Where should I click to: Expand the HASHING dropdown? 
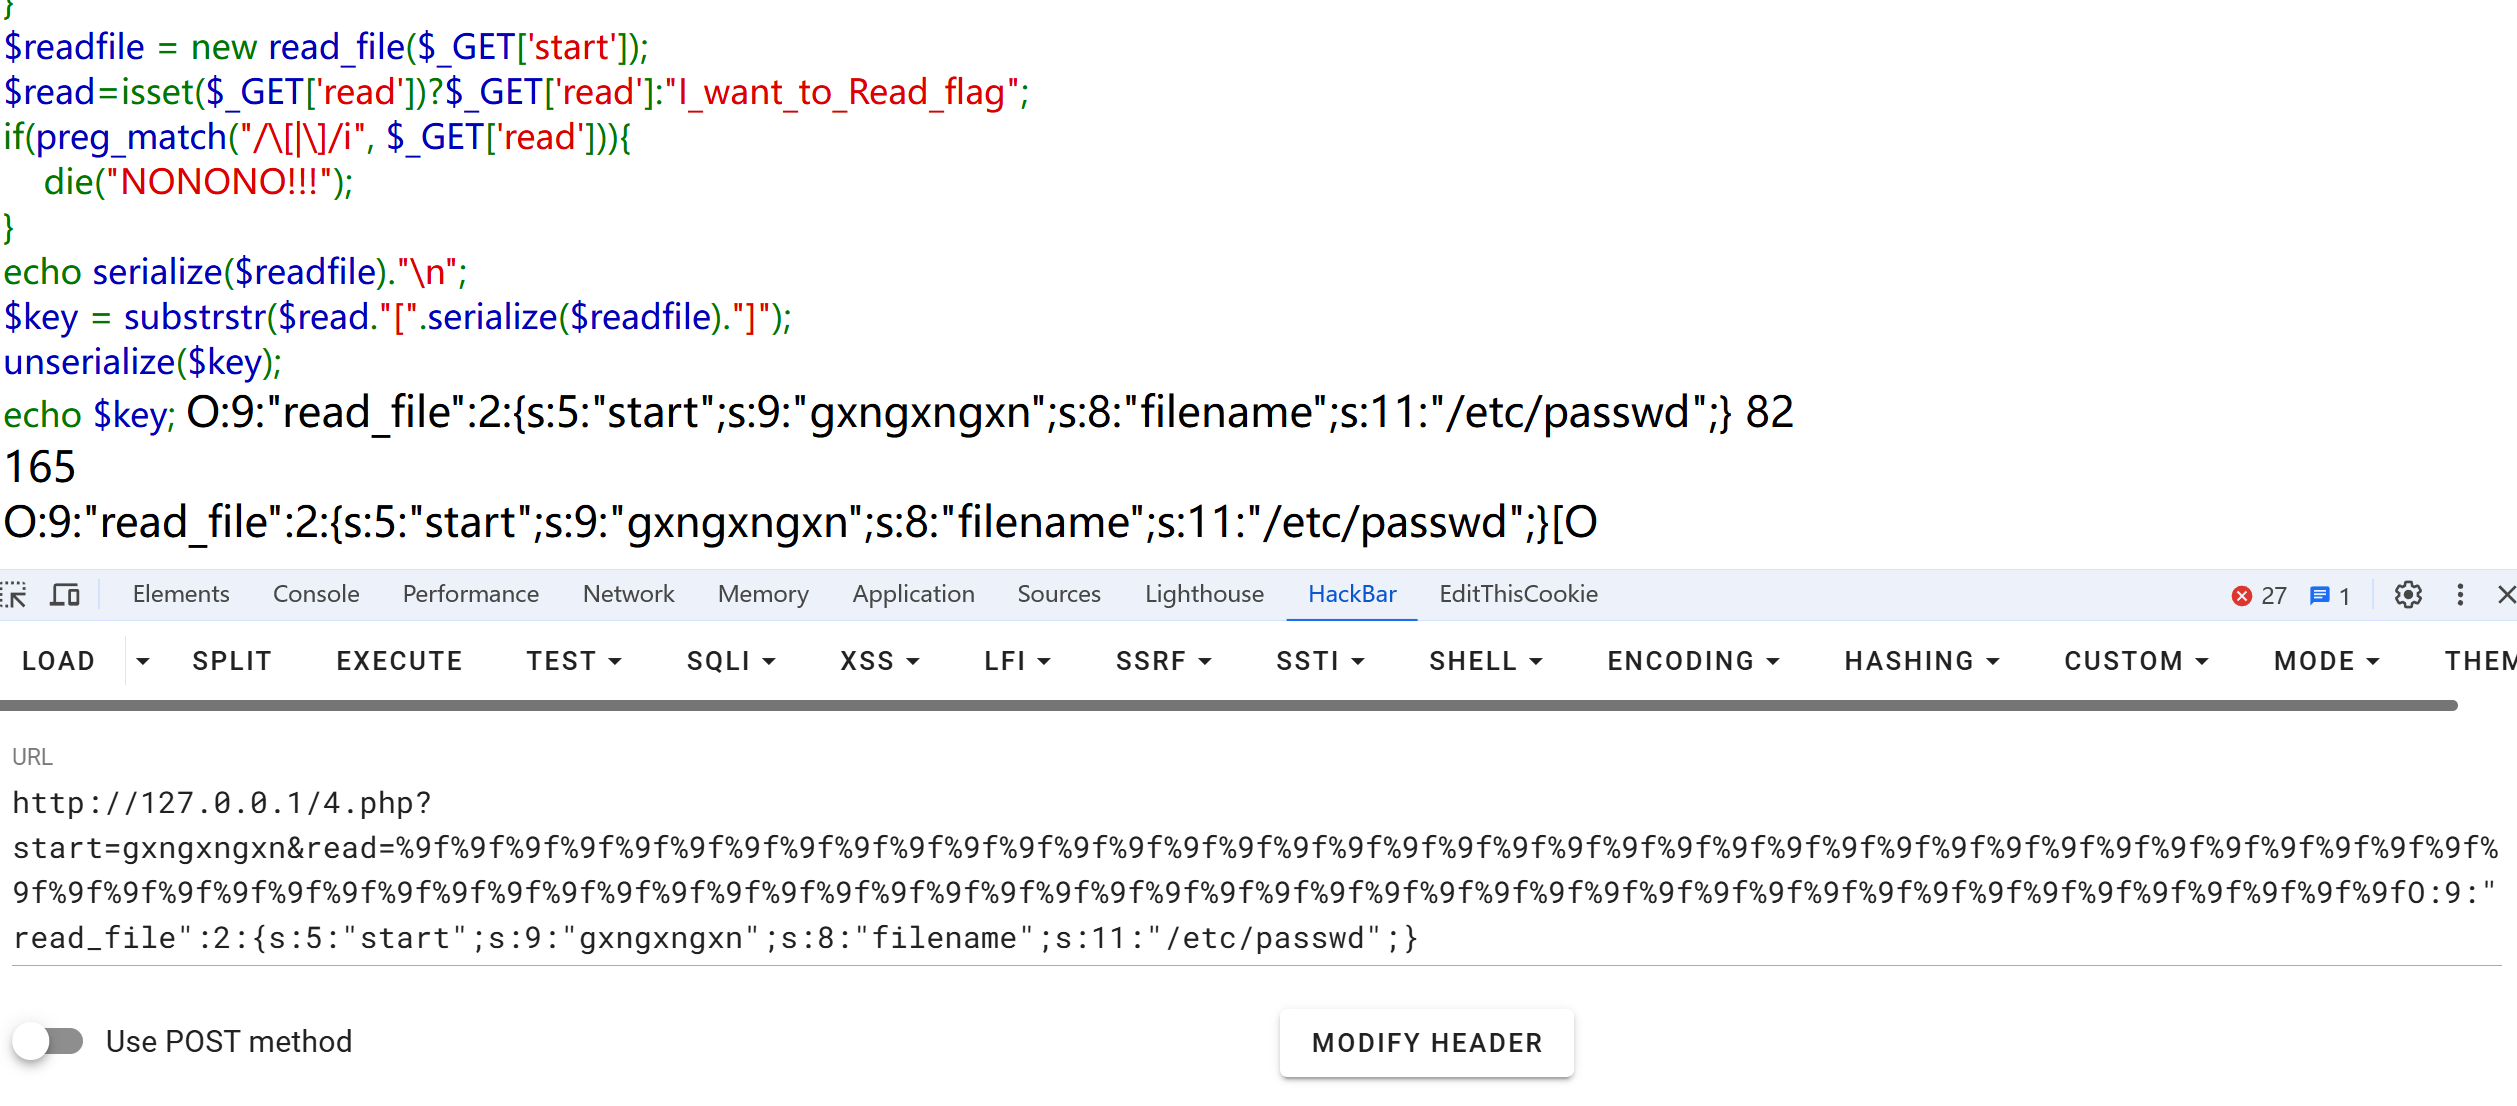1921,661
